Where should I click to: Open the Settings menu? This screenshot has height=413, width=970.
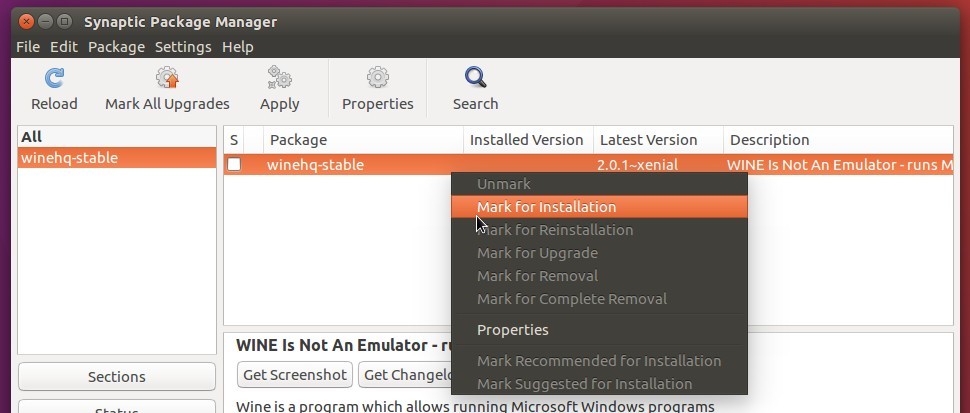coord(183,47)
